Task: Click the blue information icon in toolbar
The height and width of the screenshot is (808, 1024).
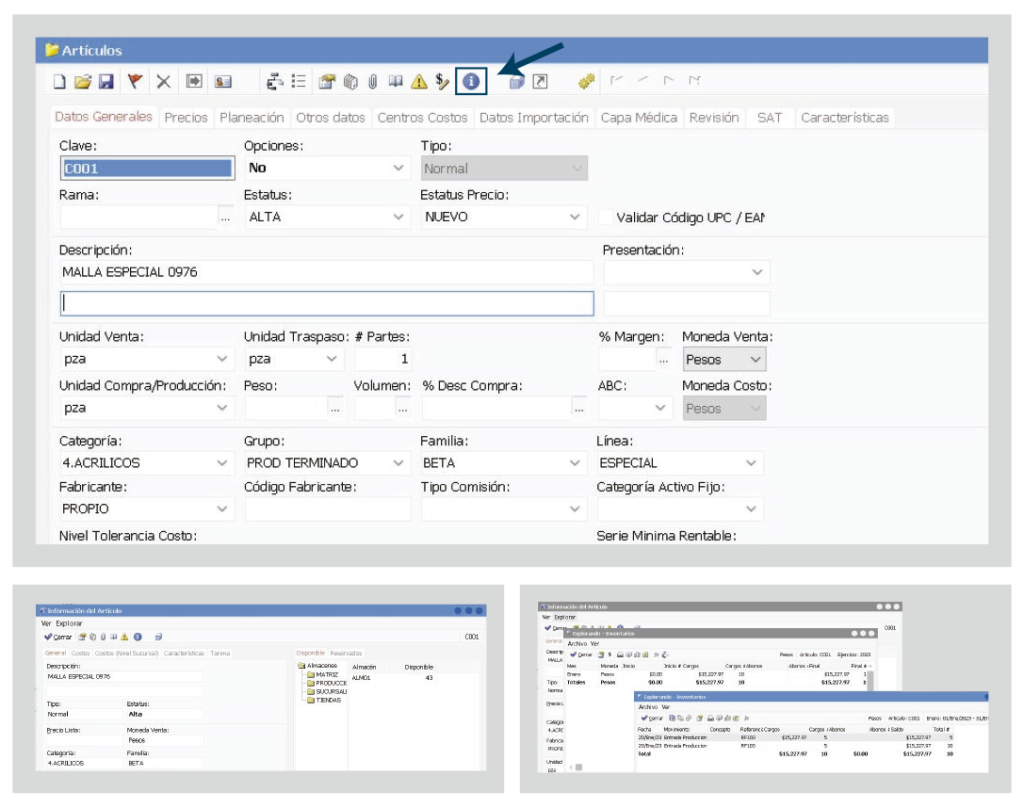Action: click(471, 81)
